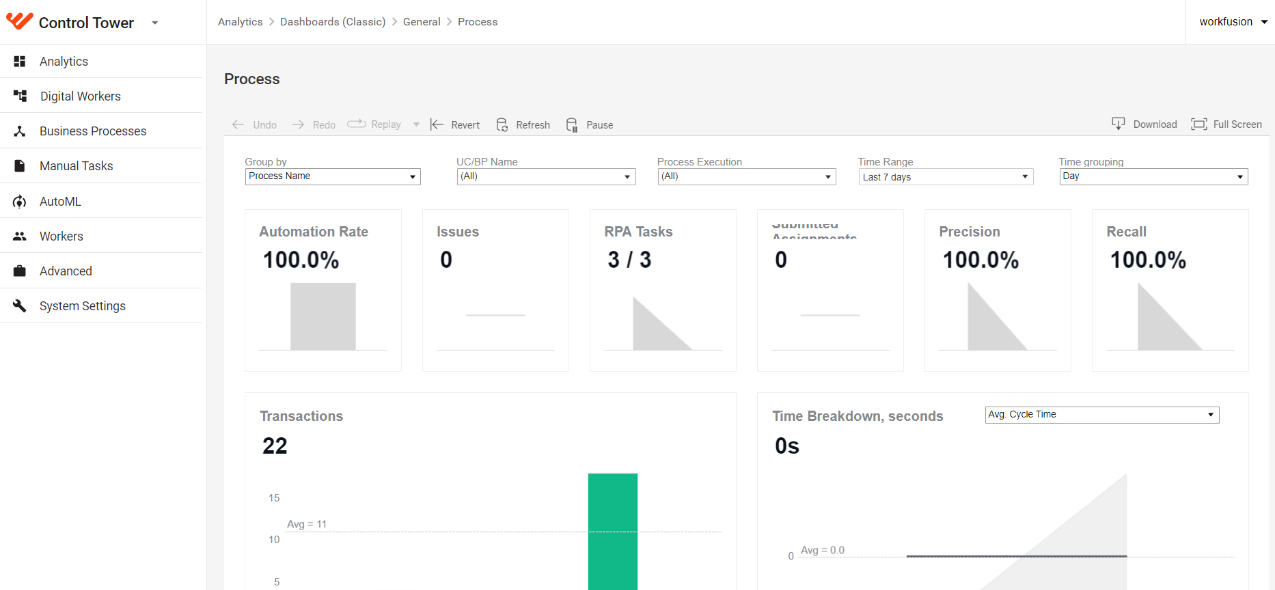Screen dimensions: 1275x590
Task: Click the Workers people icon
Action: click(19, 236)
